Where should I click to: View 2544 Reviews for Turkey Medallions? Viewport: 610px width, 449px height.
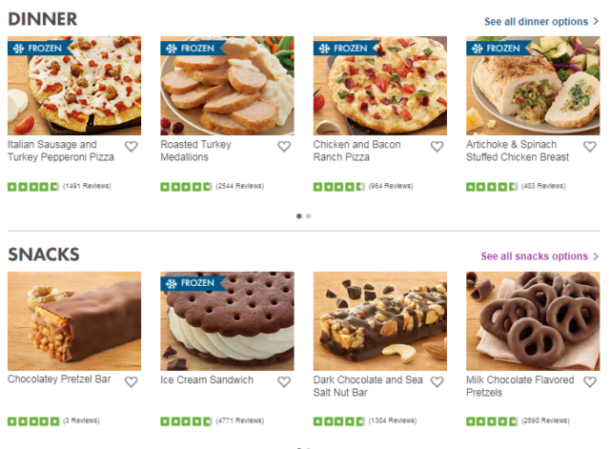[x=240, y=186]
